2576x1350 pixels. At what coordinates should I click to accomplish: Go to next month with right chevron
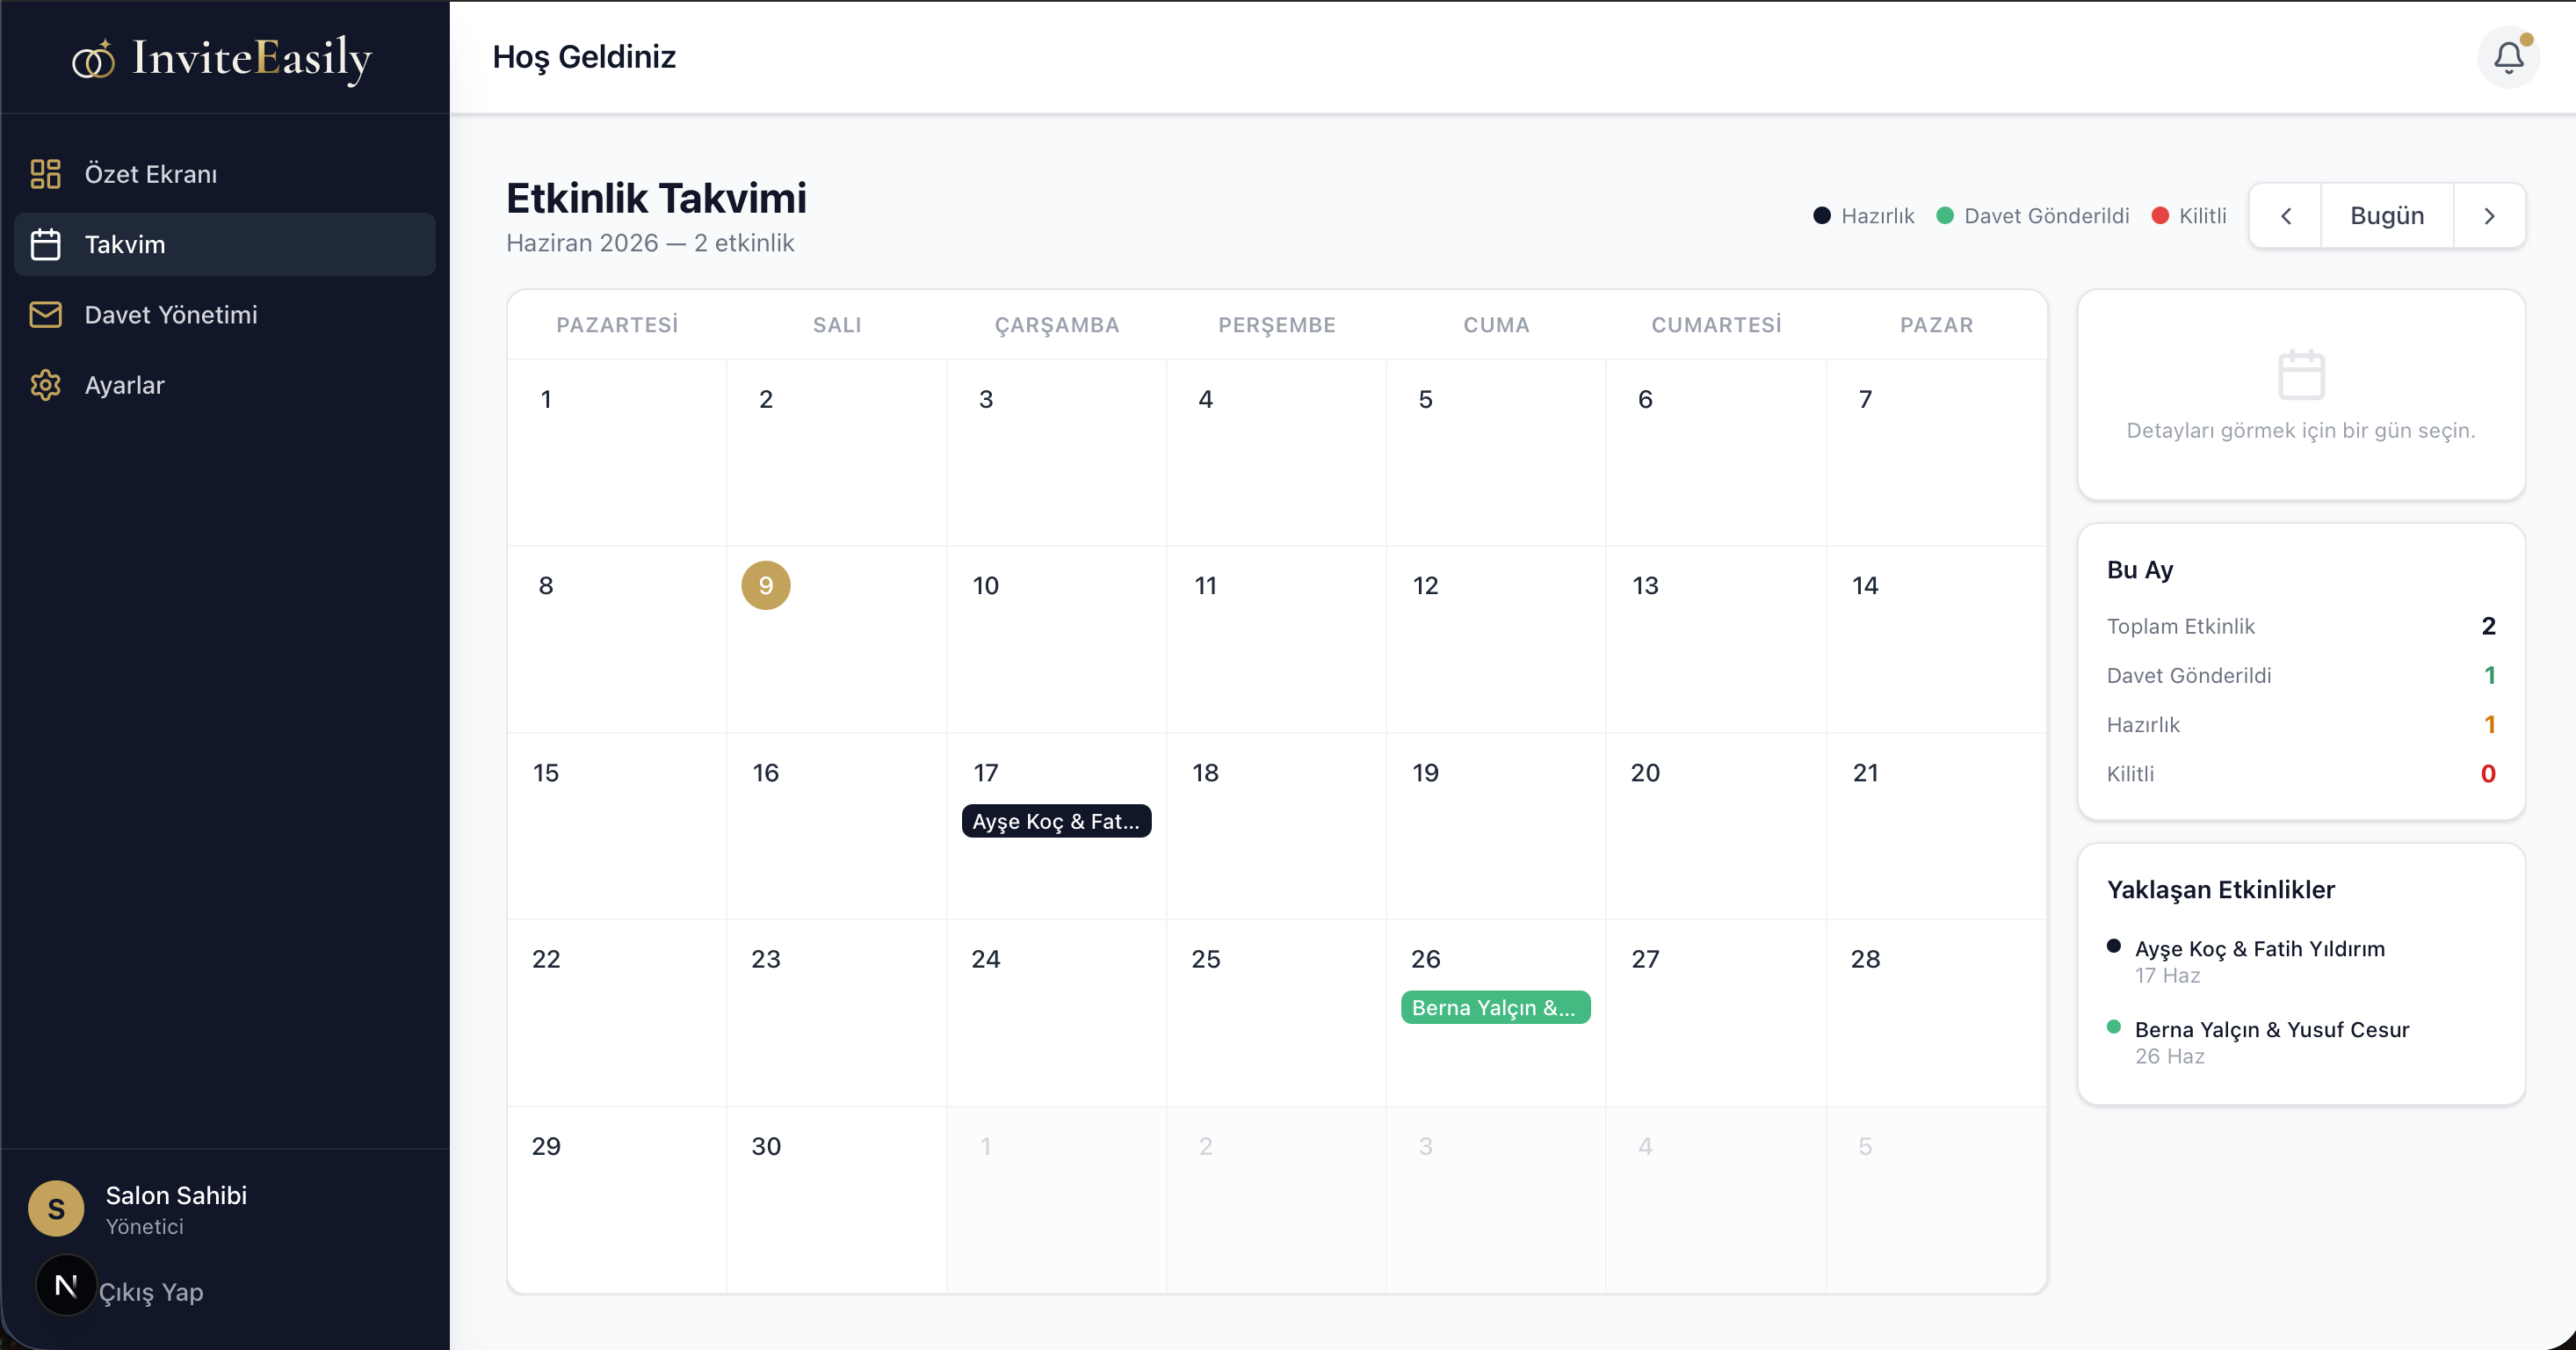coord(2489,216)
